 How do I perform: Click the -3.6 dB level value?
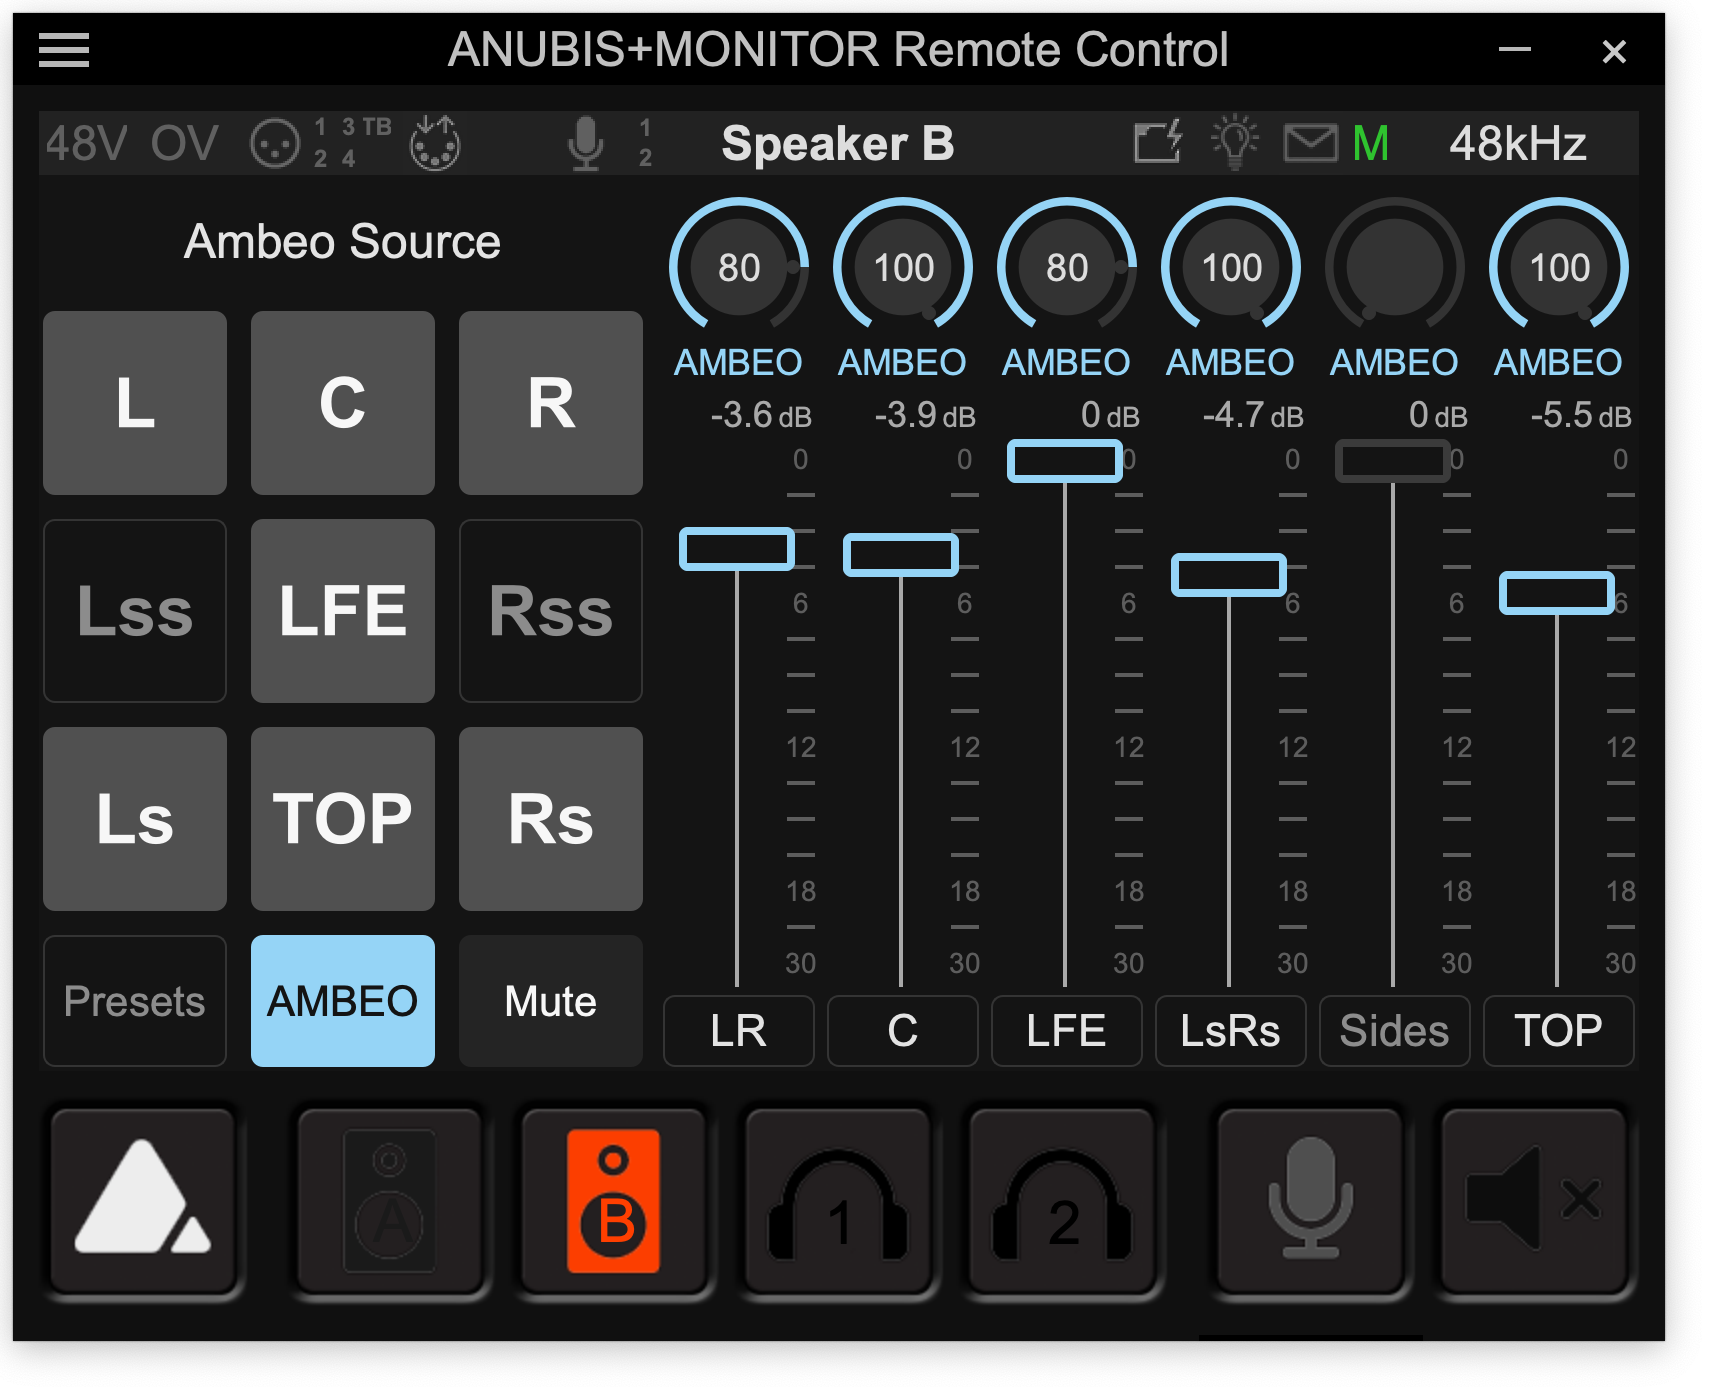pyautogui.click(x=761, y=415)
